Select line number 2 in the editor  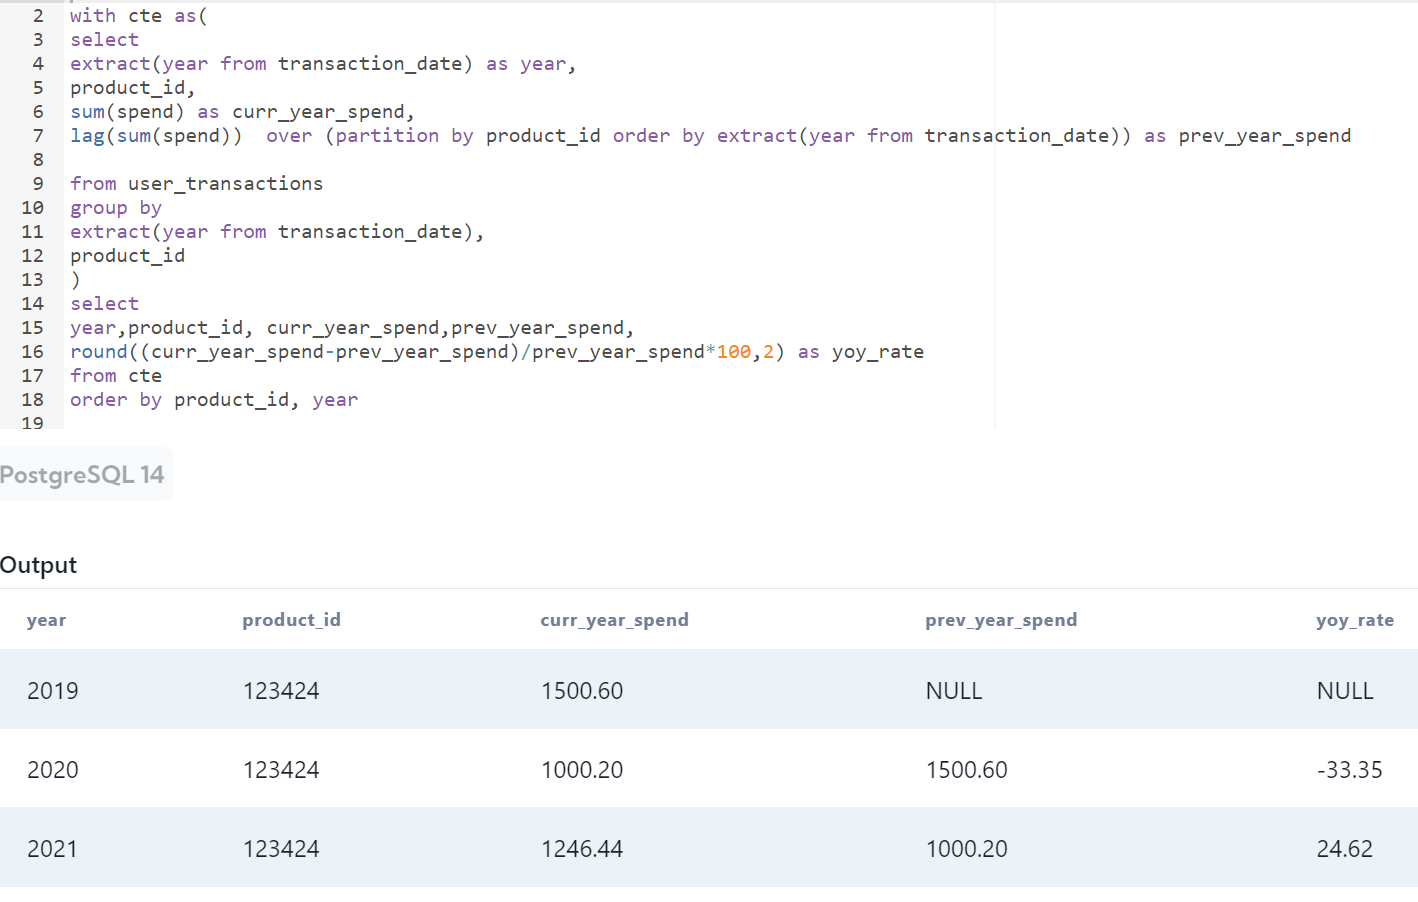coord(36,15)
